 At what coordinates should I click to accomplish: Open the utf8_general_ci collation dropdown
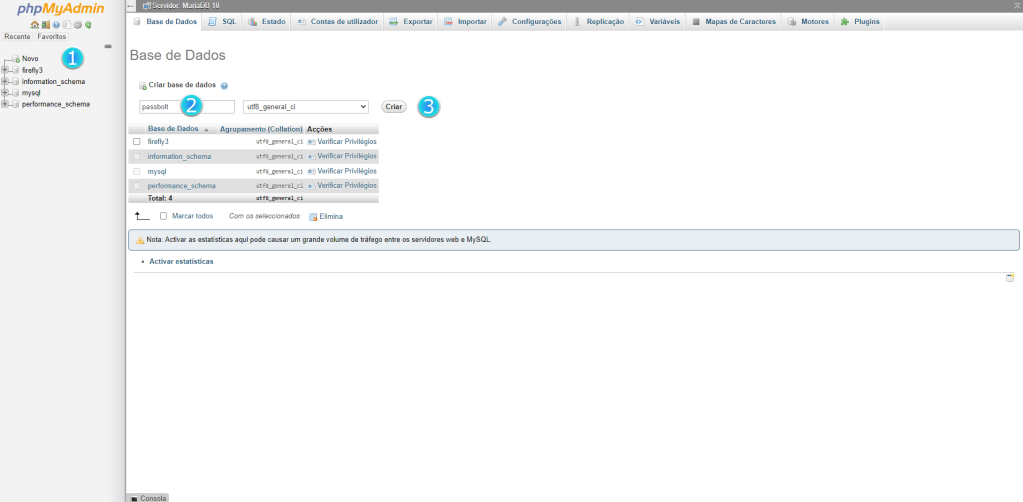[306, 106]
